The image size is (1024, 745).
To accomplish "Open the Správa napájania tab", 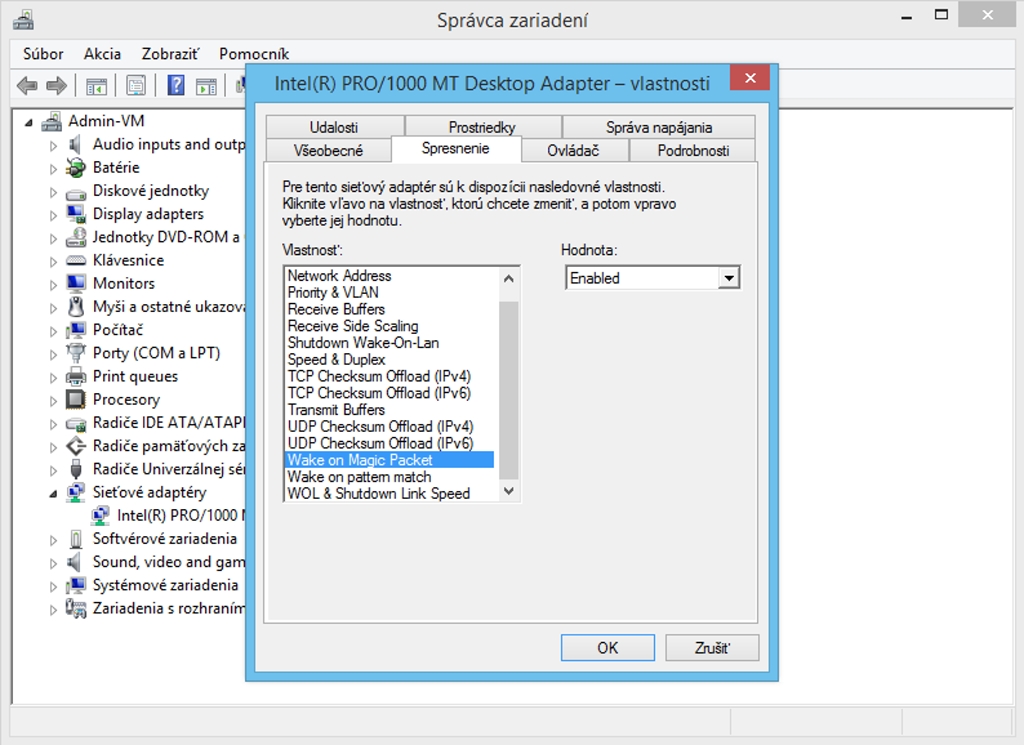I will pos(658,127).
